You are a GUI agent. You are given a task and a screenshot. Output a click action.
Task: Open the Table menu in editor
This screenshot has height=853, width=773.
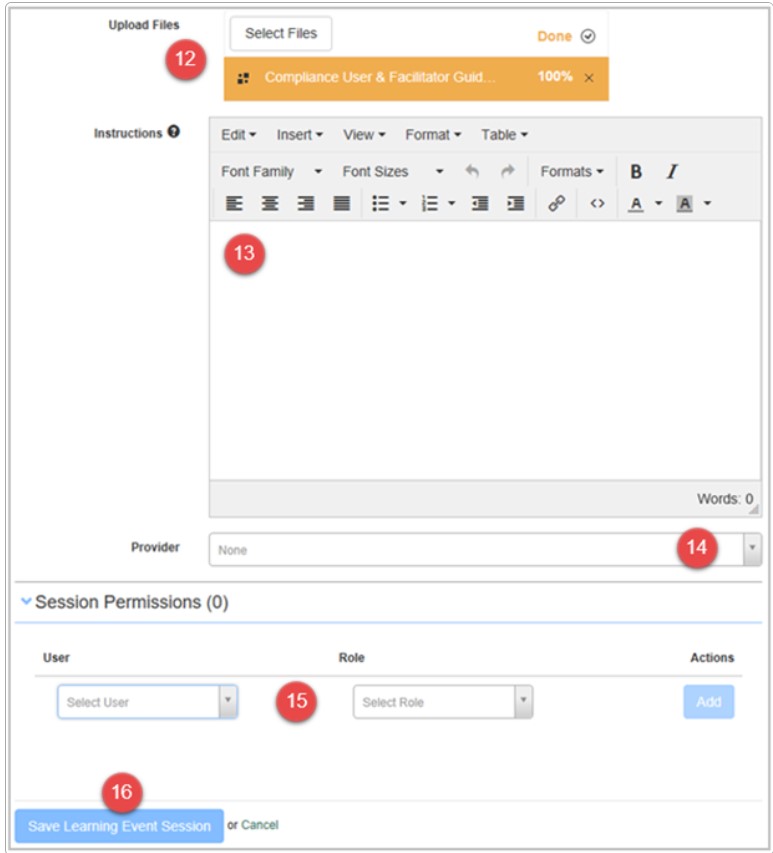(504, 134)
